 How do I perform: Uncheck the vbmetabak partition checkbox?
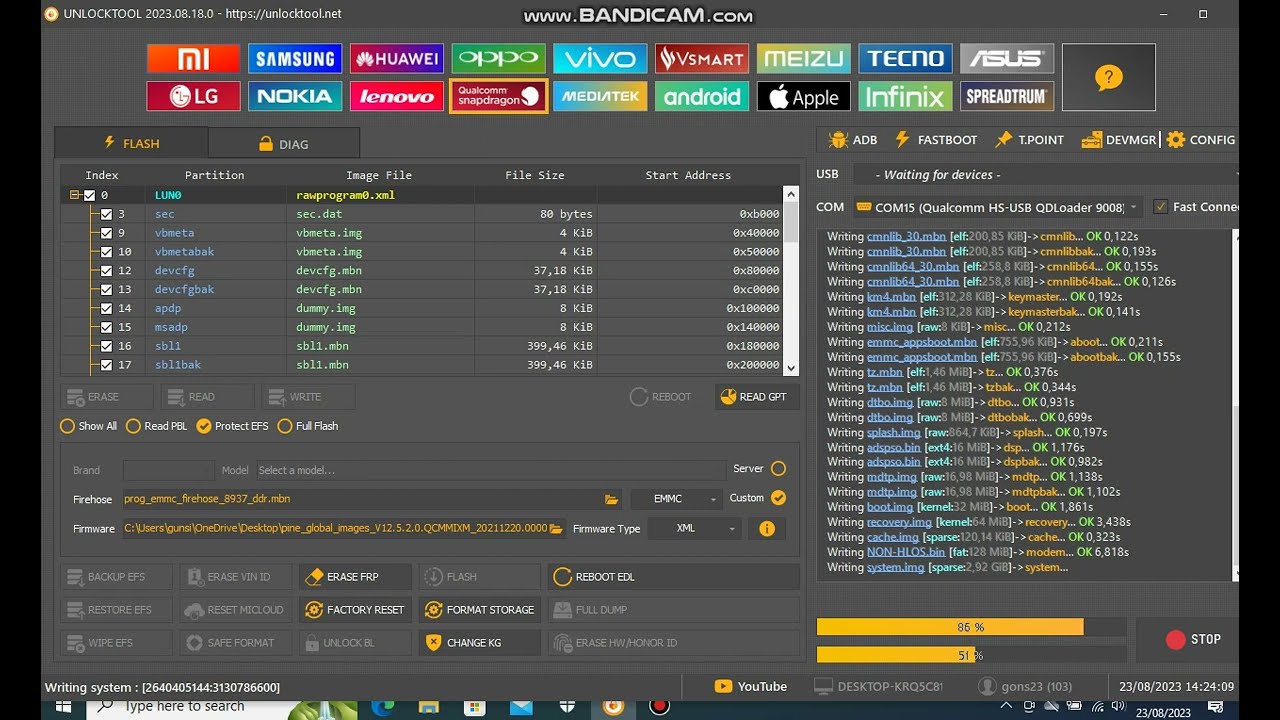click(x=107, y=252)
